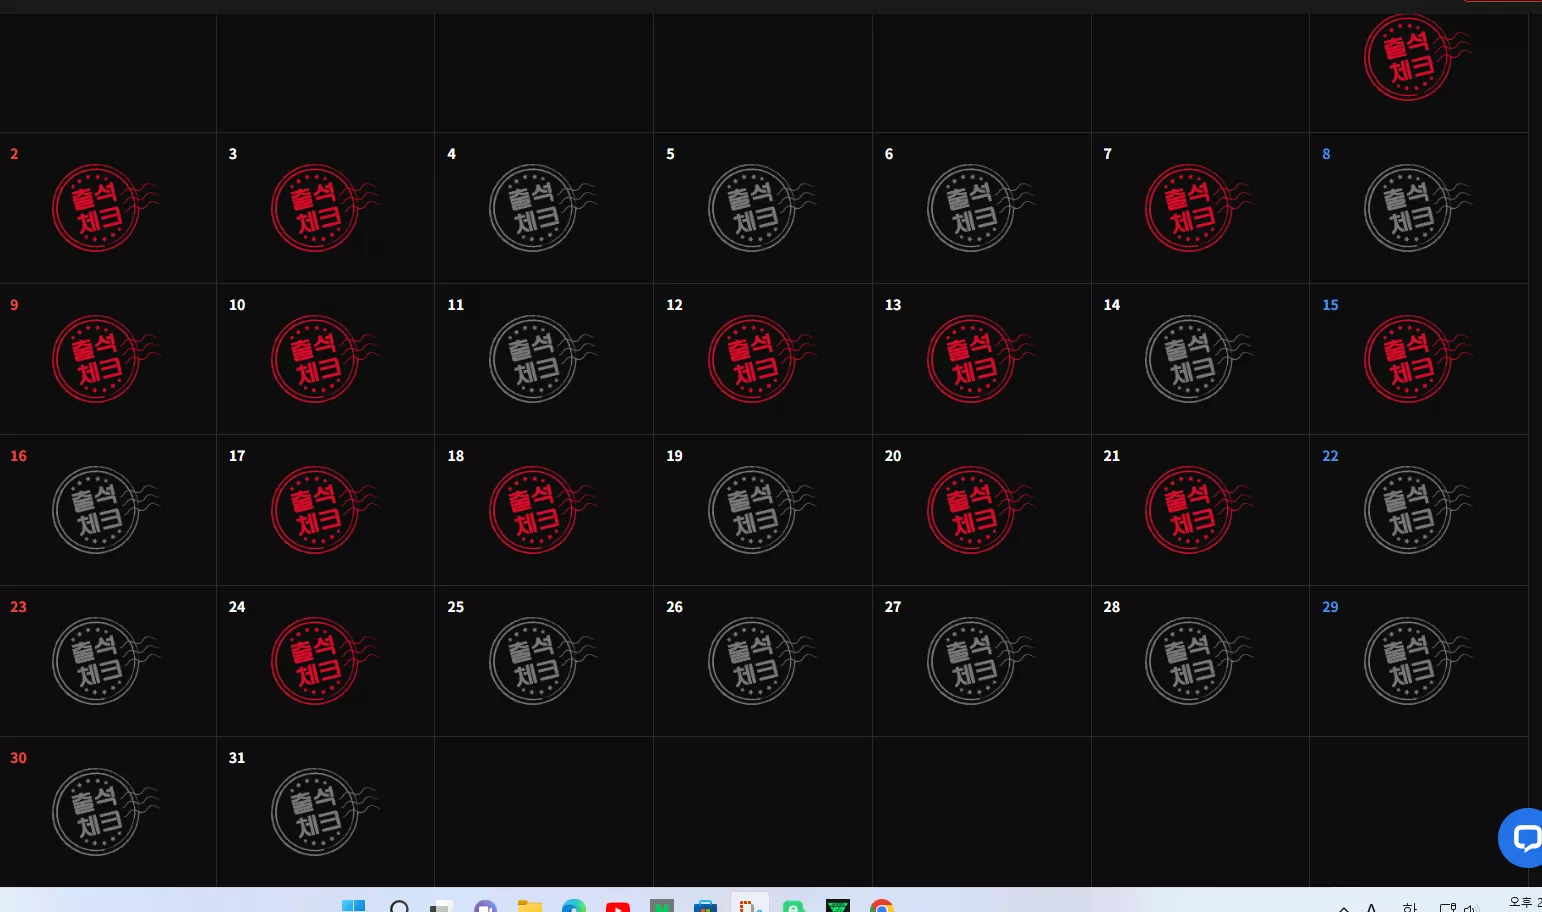Select the gray attendance stamp on day 30
Viewport: 1542px width, 912px height.
(105, 812)
